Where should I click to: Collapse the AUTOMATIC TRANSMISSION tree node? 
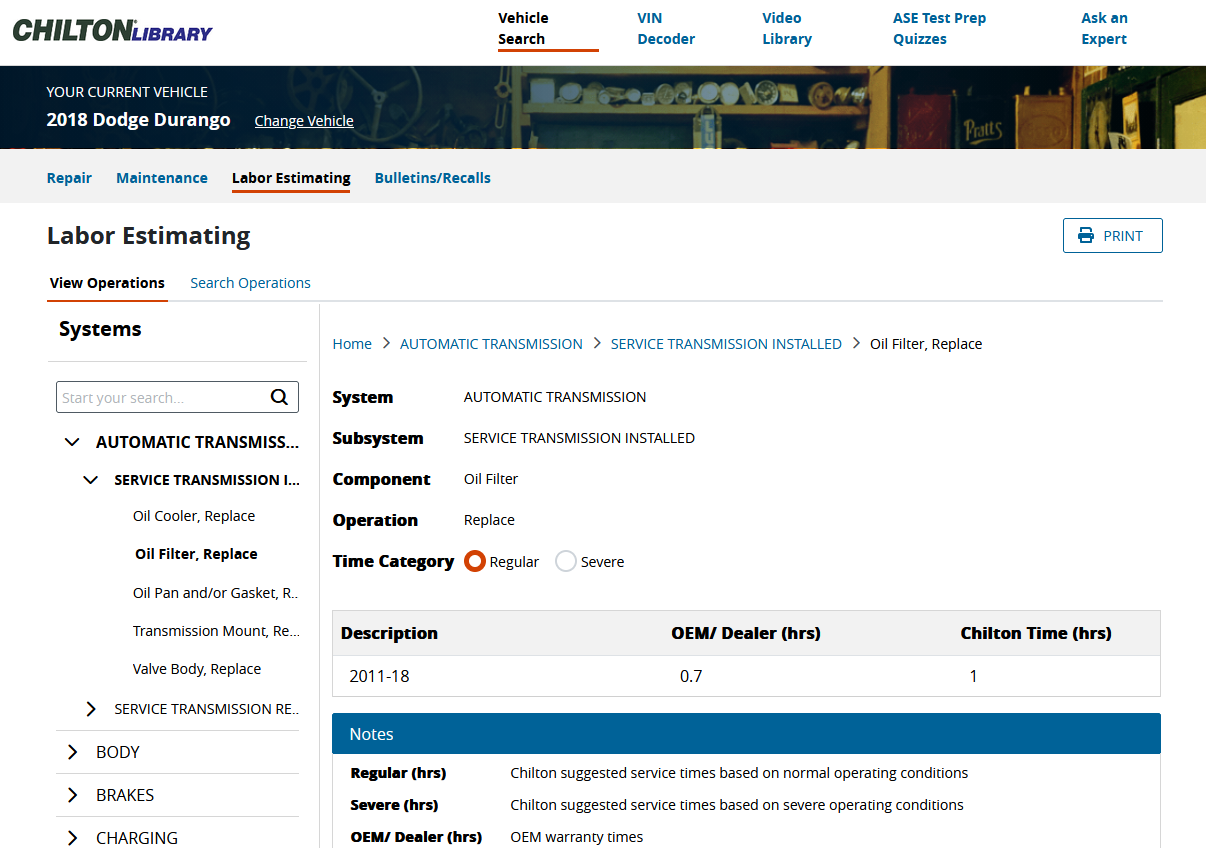pos(72,442)
